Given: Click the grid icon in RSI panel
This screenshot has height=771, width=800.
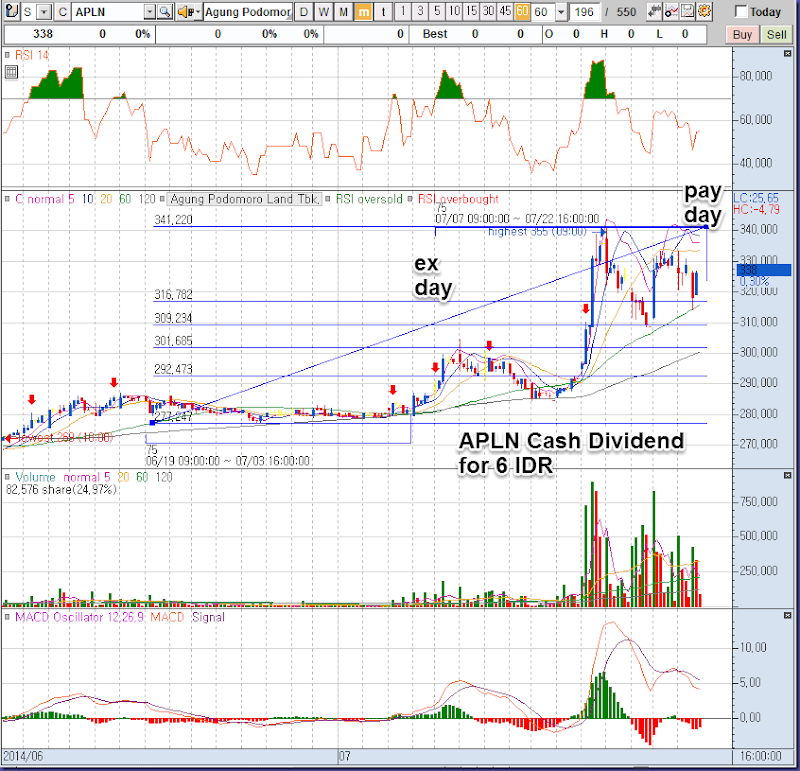Looking at the screenshot, I should (11, 72).
